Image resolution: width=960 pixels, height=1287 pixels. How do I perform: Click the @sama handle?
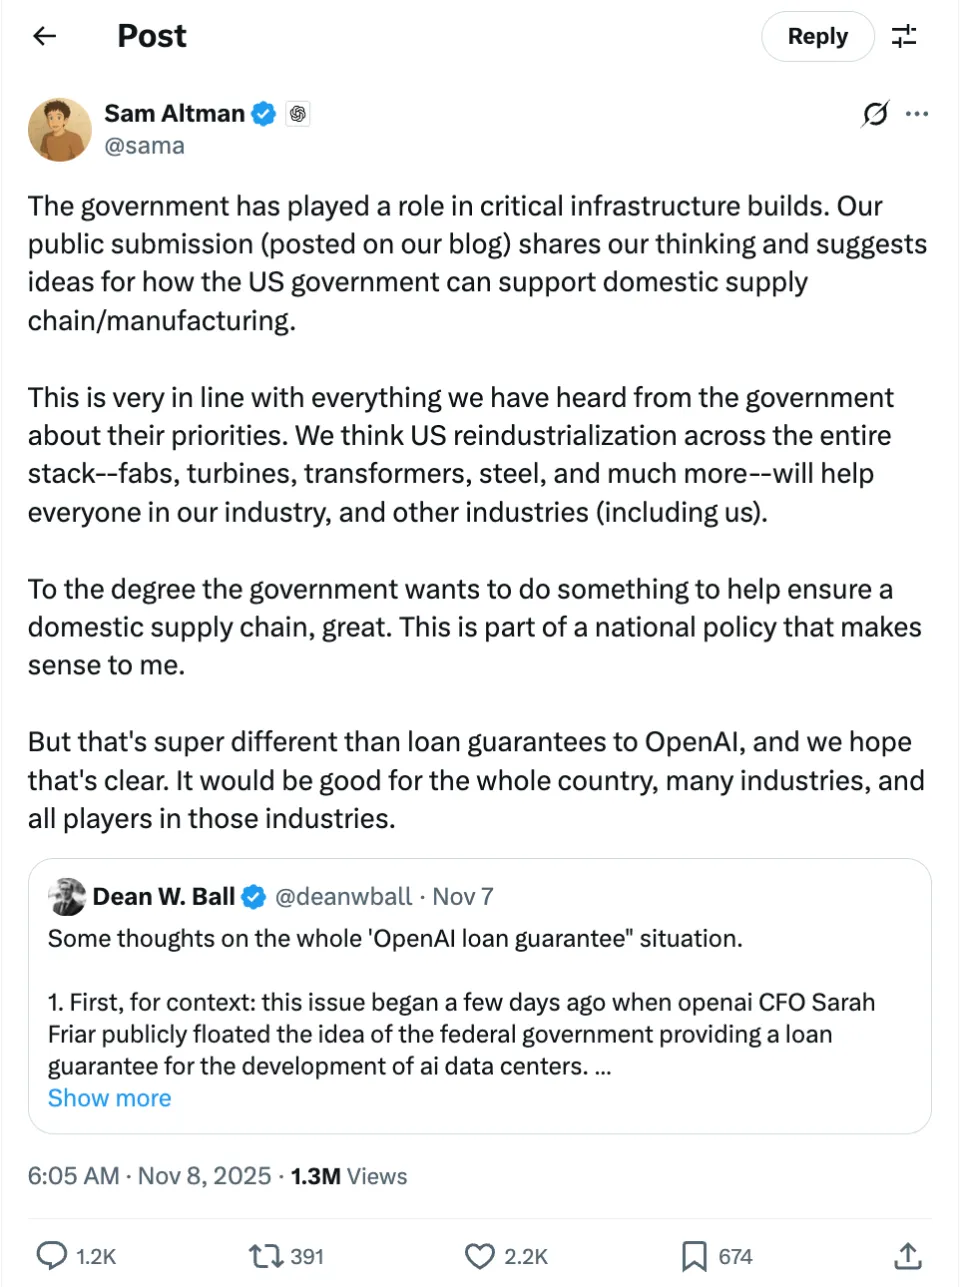coord(144,146)
